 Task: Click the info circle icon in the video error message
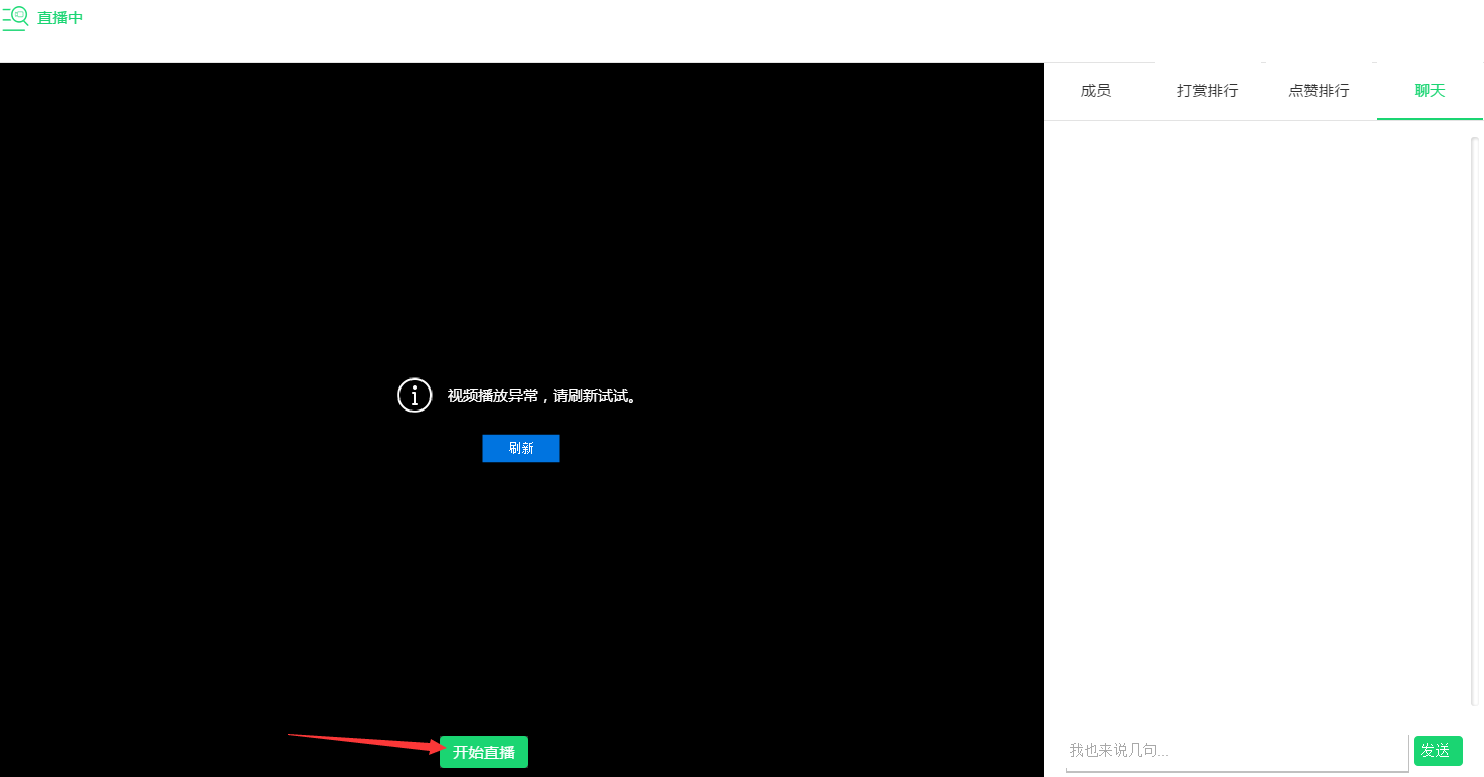coord(415,395)
